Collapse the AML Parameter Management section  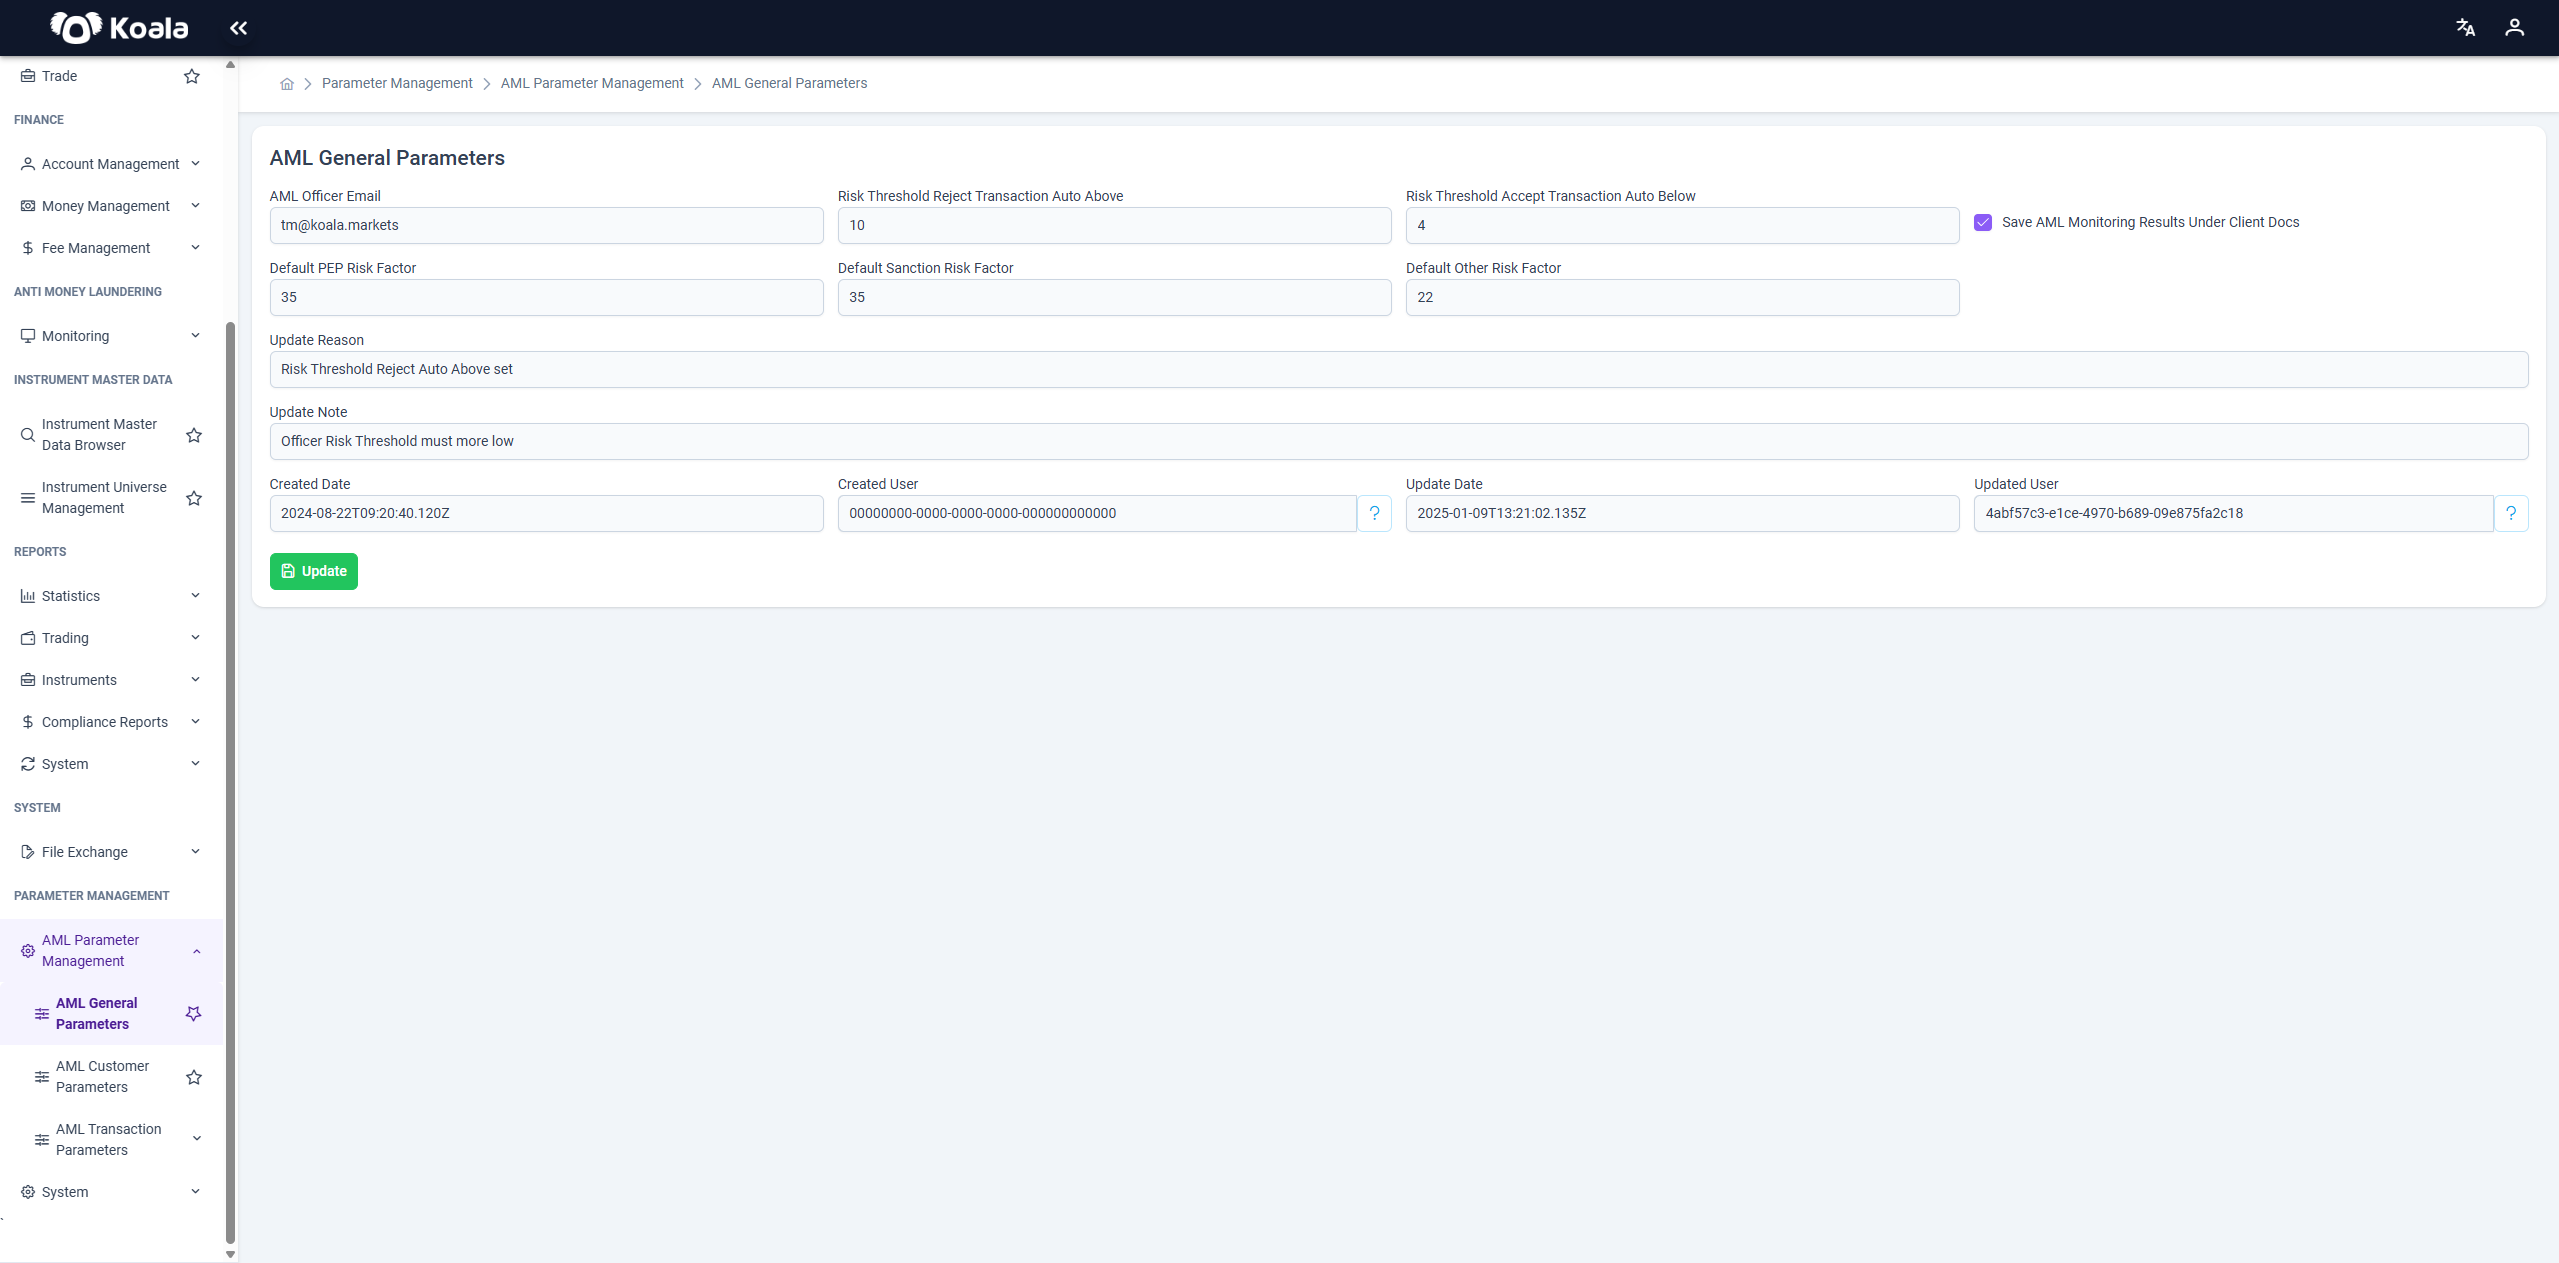pyautogui.click(x=111, y=951)
